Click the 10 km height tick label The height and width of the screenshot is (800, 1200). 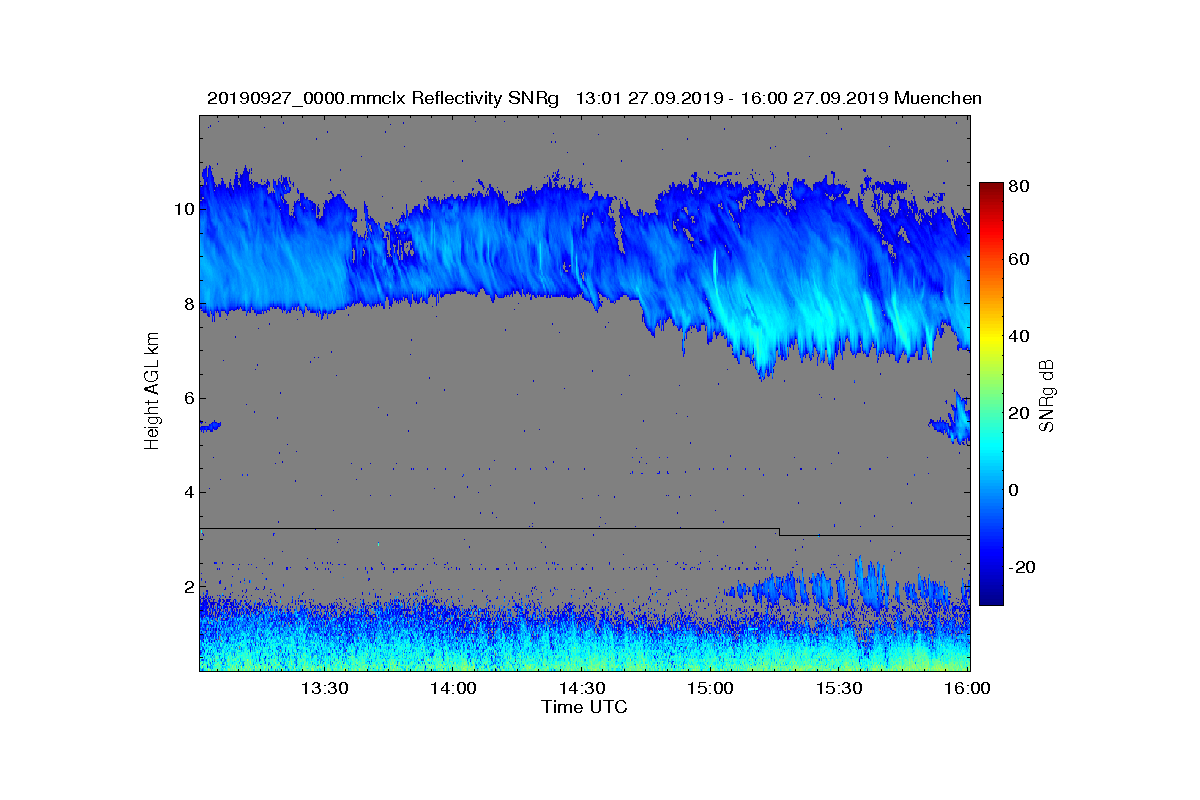pyautogui.click(x=184, y=210)
